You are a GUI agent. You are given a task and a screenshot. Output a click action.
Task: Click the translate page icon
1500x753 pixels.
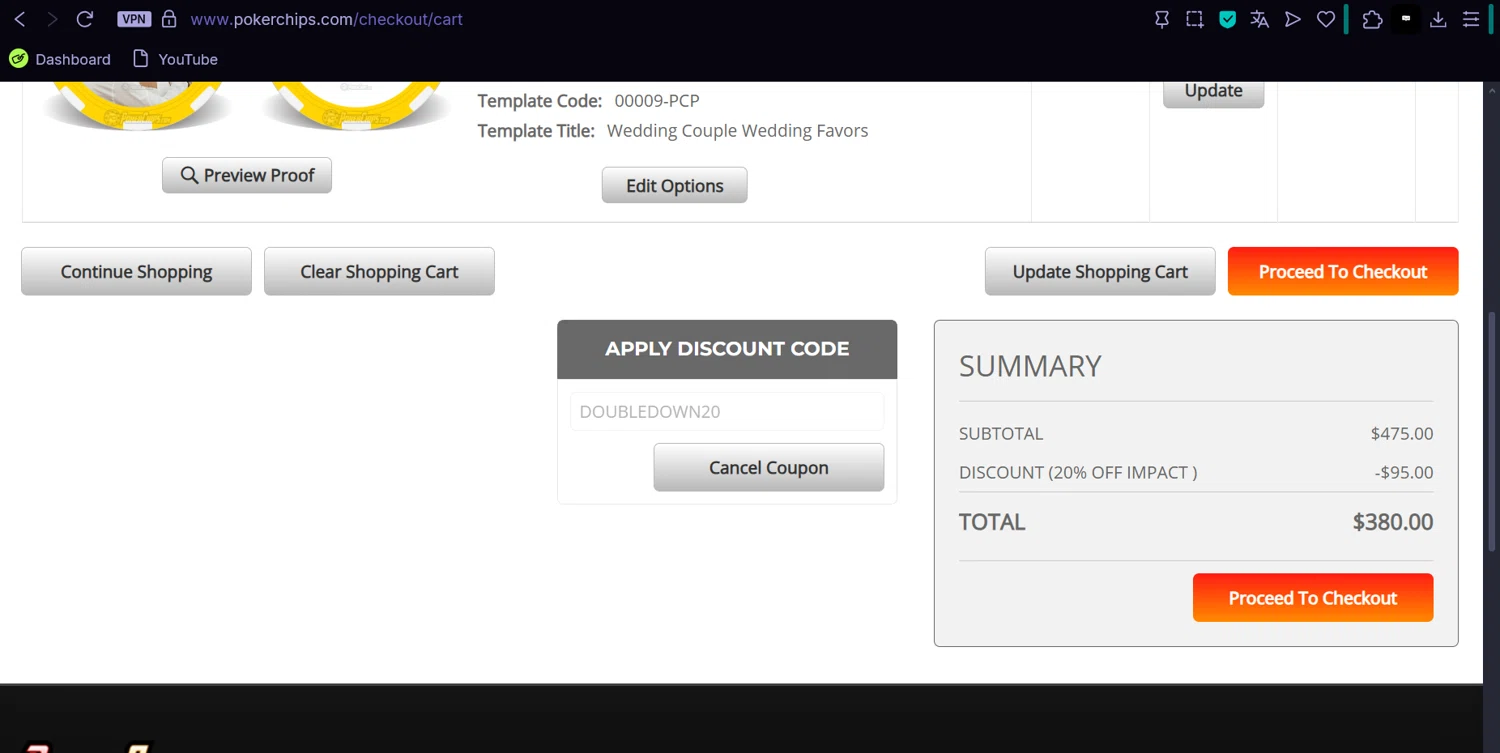tap(1260, 19)
